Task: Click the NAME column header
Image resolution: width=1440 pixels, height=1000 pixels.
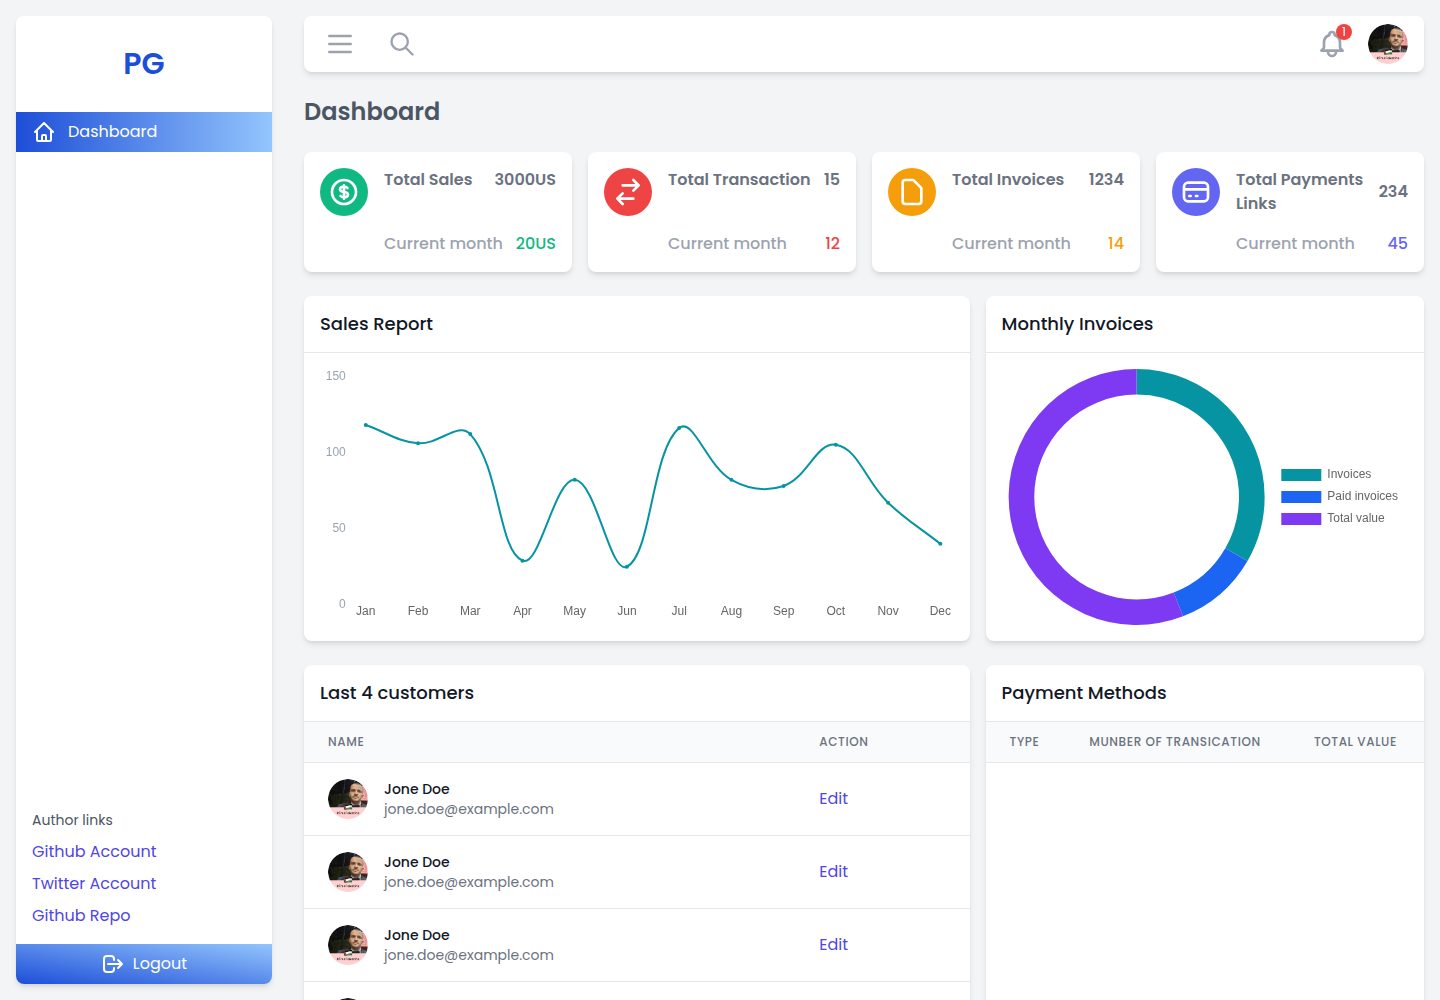Action: click(346, 742)
